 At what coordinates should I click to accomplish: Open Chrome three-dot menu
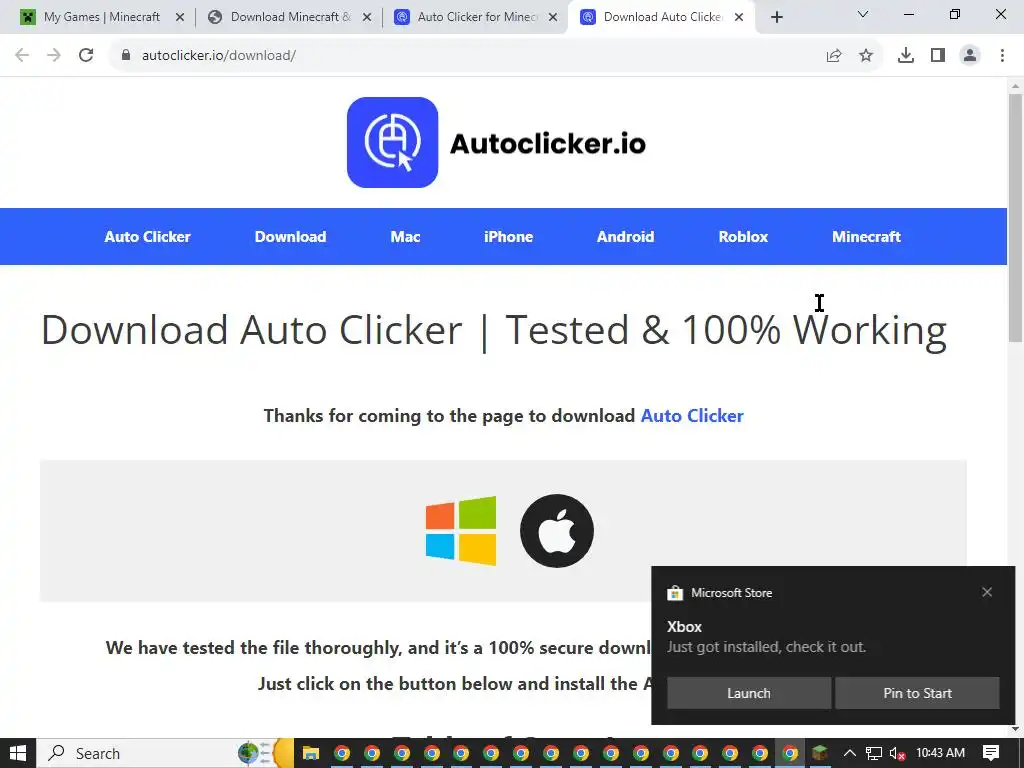pyautogui.click(x=1002, y=56)
